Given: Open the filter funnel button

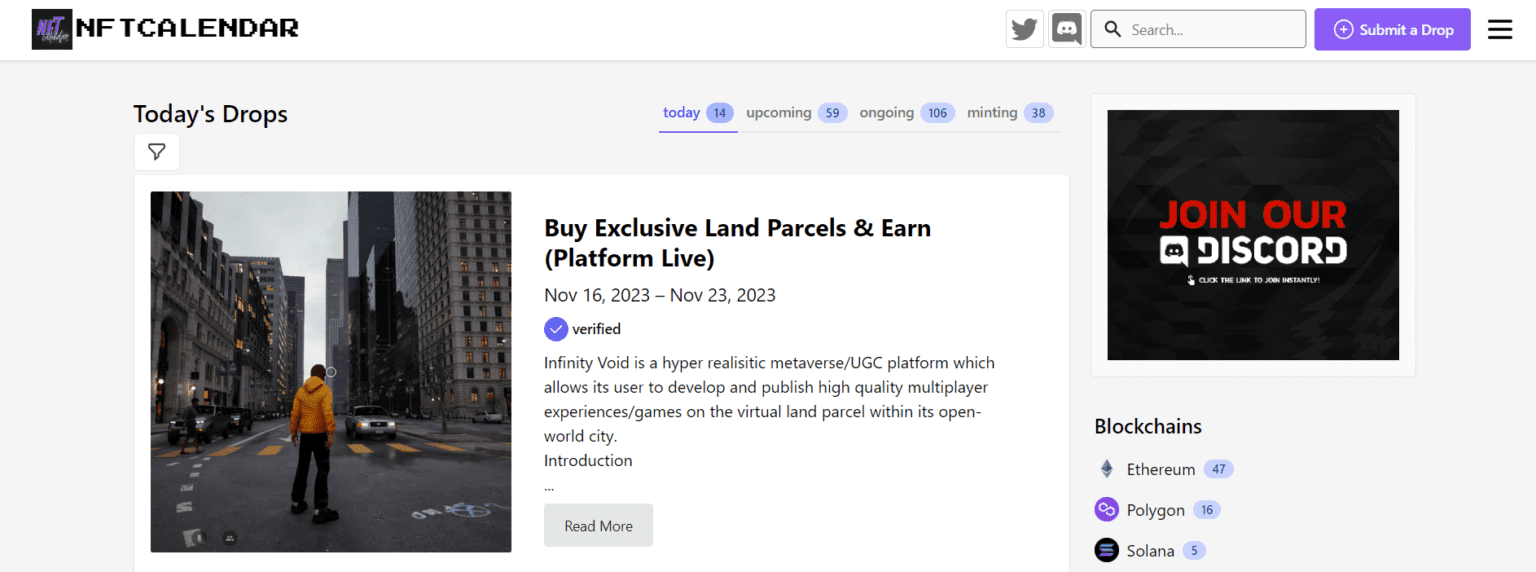Looking at the screenshot, I should [157, 152].
